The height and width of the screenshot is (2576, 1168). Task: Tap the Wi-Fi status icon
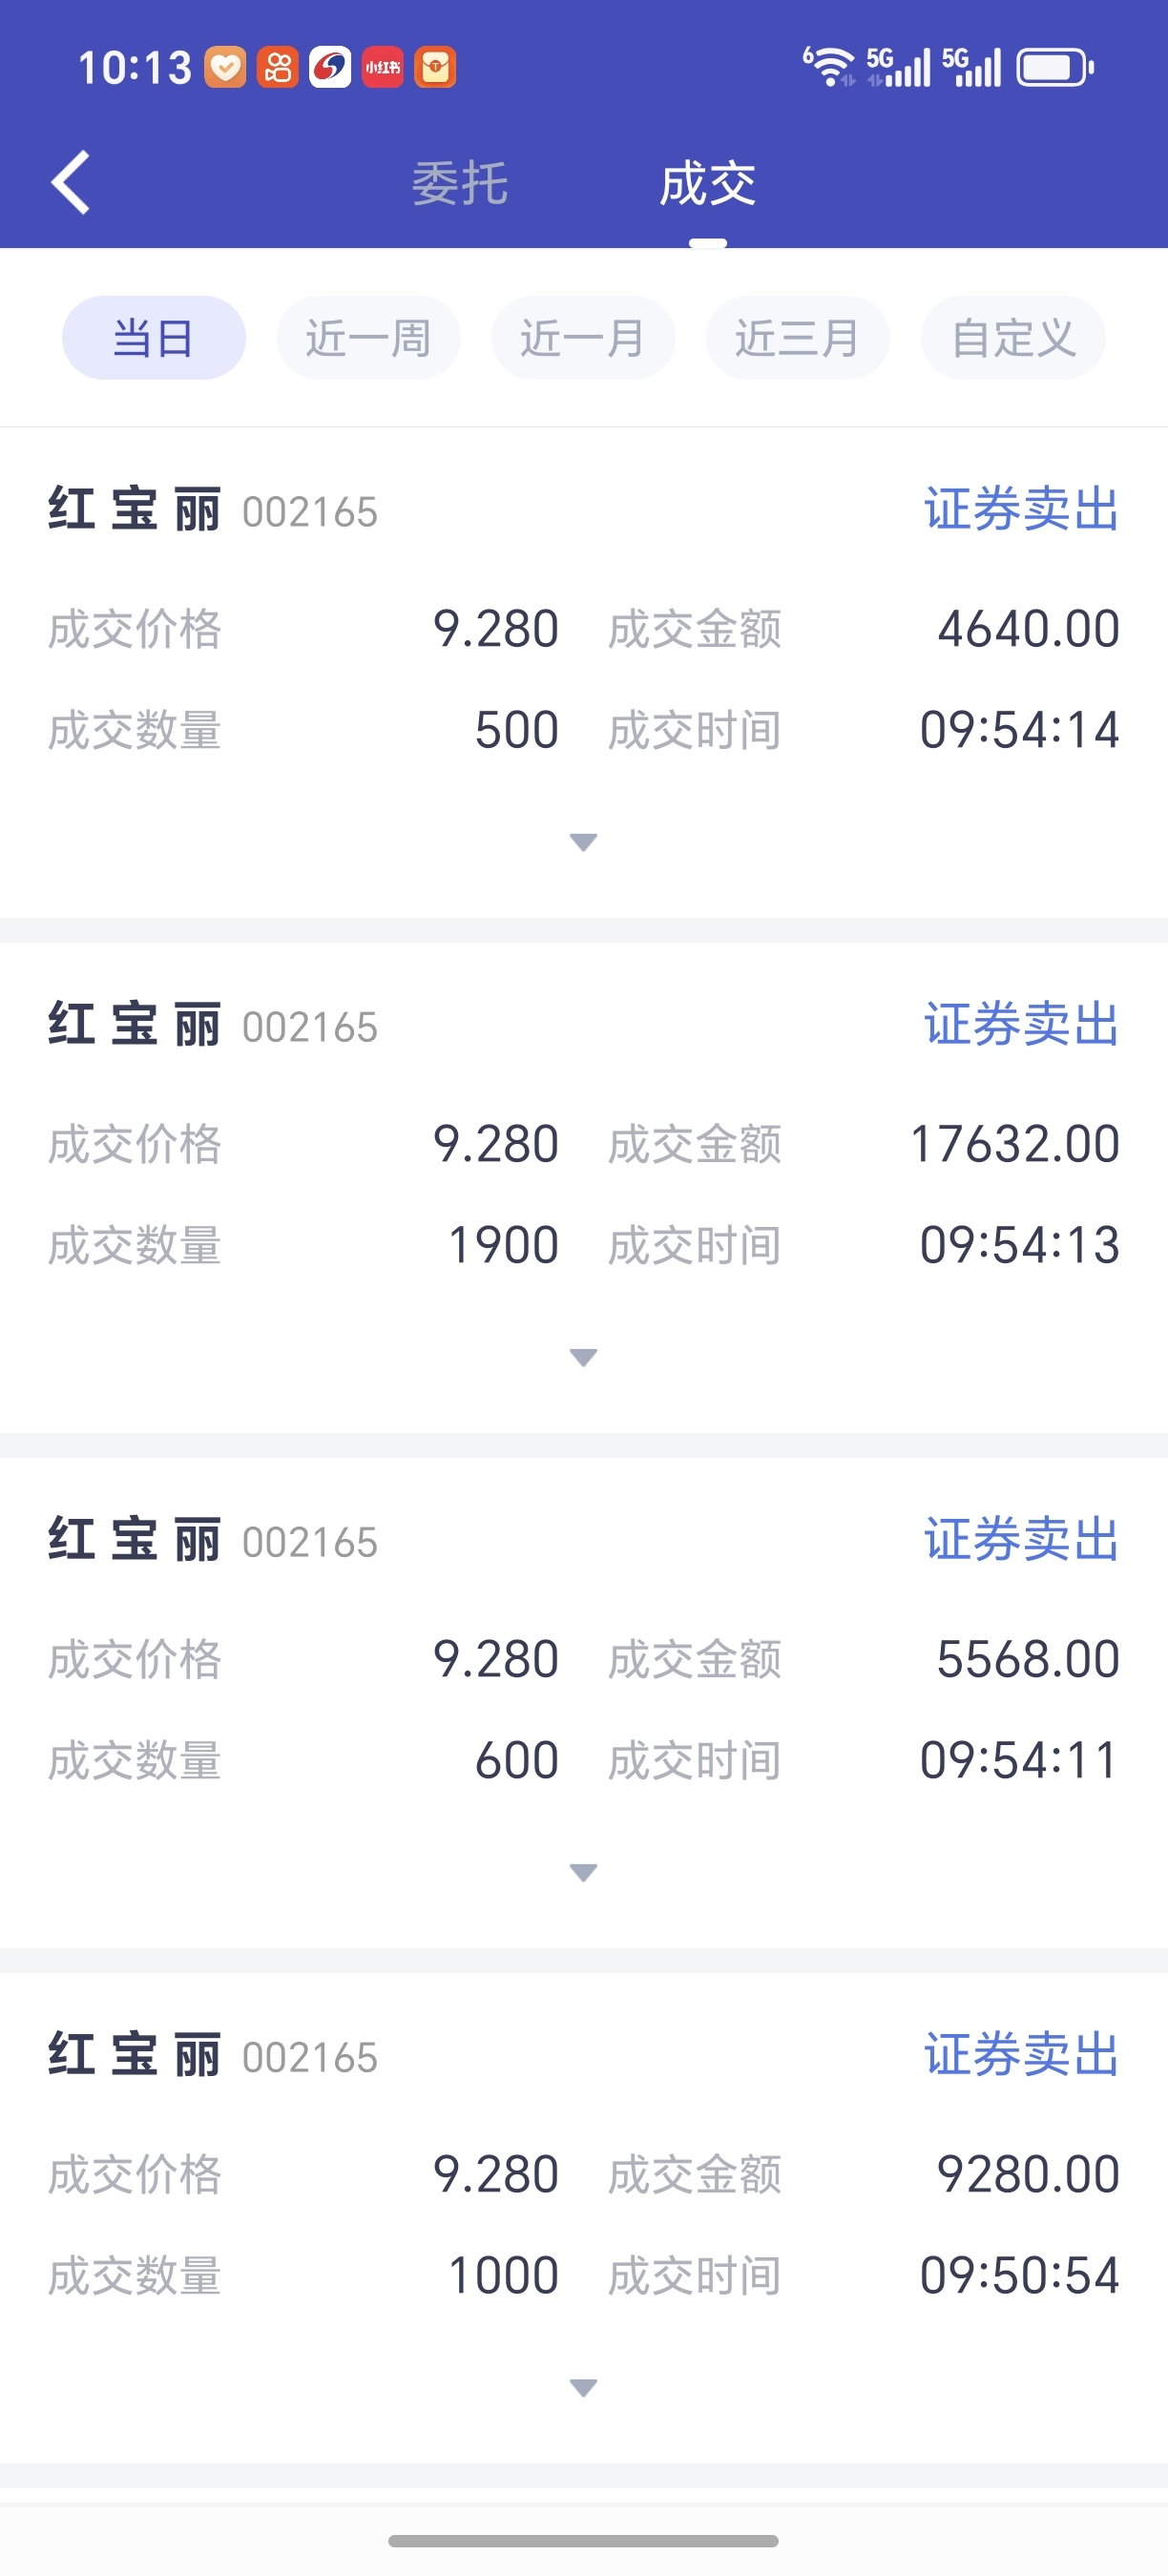[x=830, y=67]
